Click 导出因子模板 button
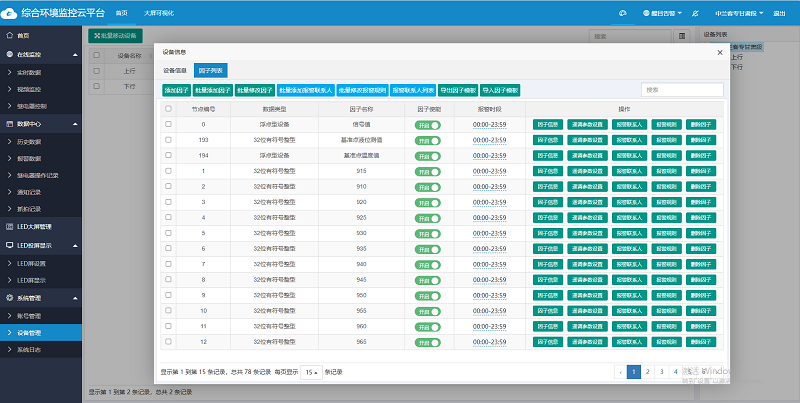800x403 pixels. [459, 89]
